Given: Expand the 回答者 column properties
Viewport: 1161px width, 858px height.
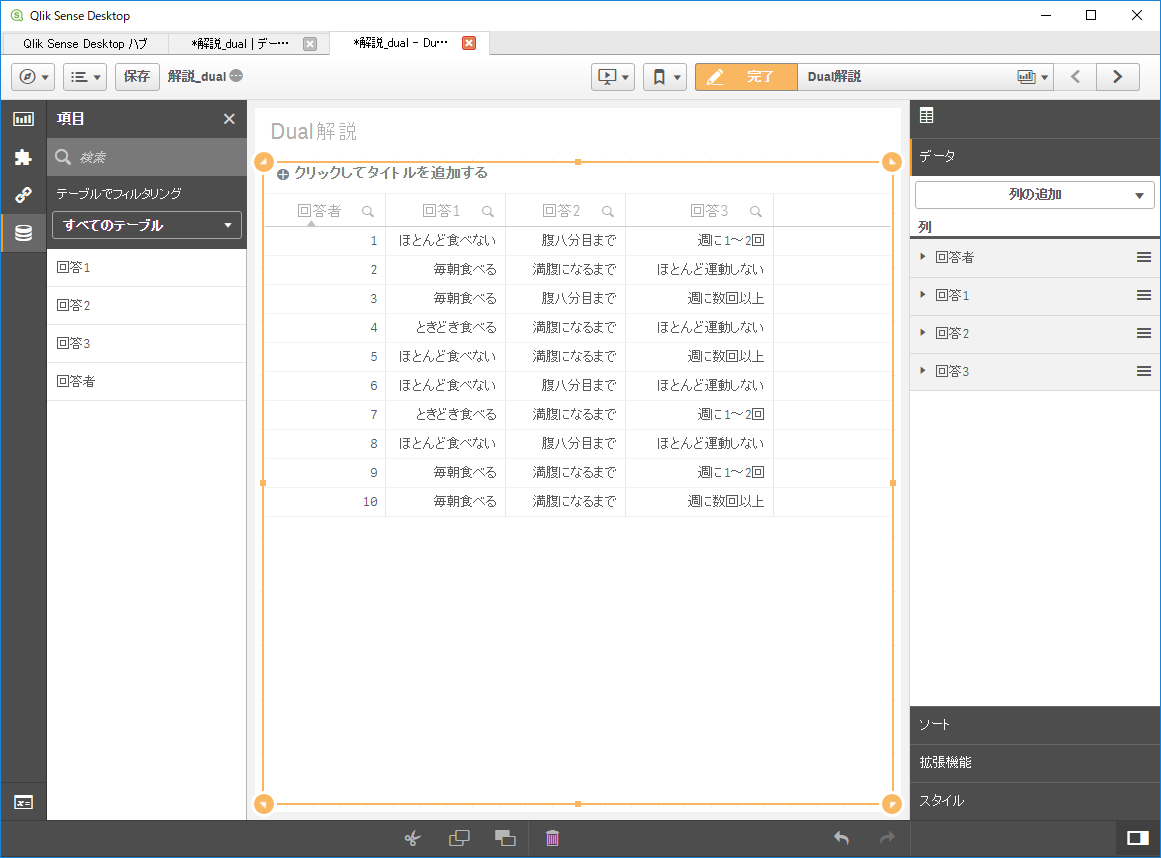Looking at the screenshot, I should pyautogui.click(x=923, y=257).
